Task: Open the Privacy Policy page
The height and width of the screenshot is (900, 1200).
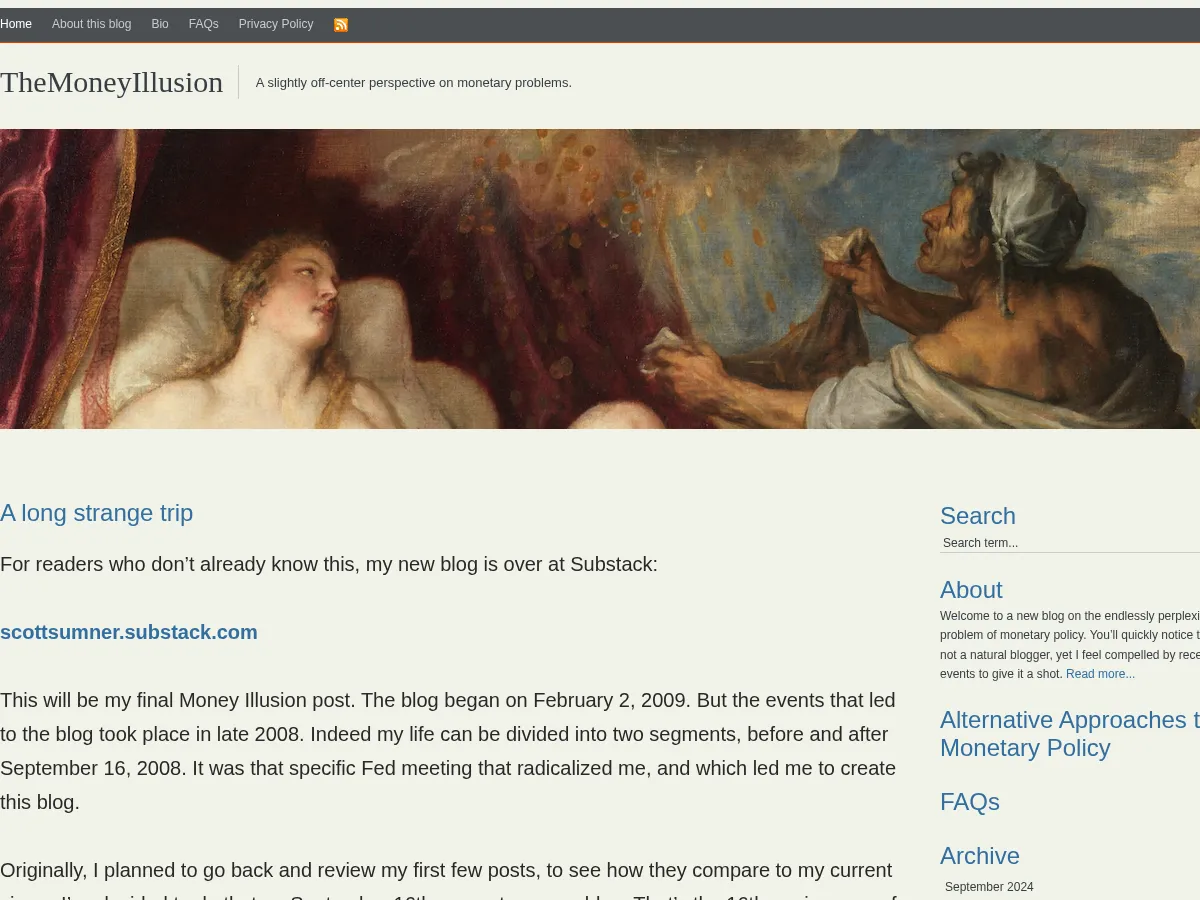Action: (275, 24)
